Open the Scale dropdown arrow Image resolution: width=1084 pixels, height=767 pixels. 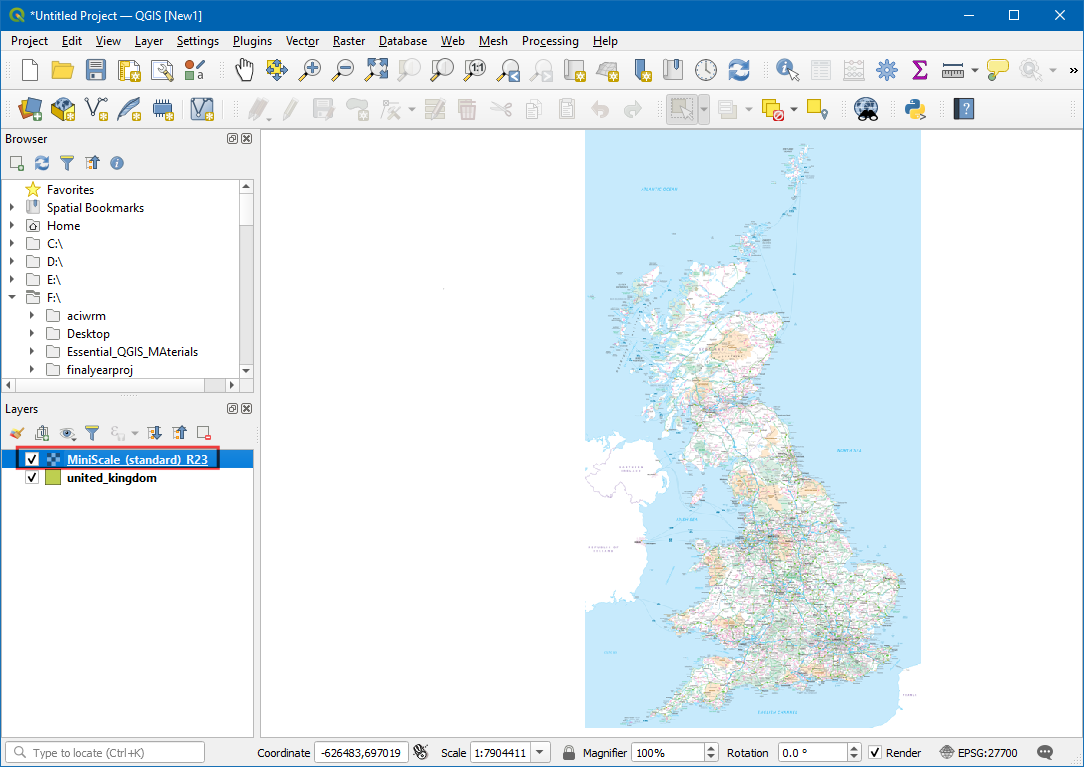point(540,753)
